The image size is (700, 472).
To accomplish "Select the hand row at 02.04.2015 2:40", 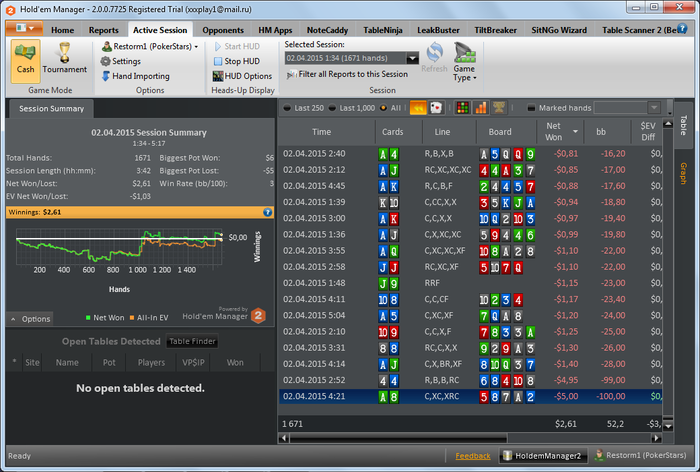I will tap(471, 154).
